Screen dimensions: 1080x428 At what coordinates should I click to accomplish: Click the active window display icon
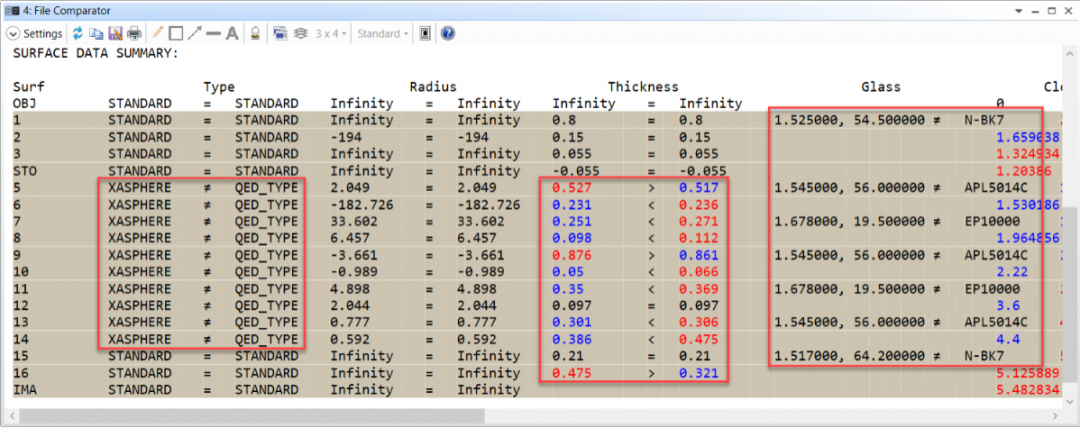425,34
